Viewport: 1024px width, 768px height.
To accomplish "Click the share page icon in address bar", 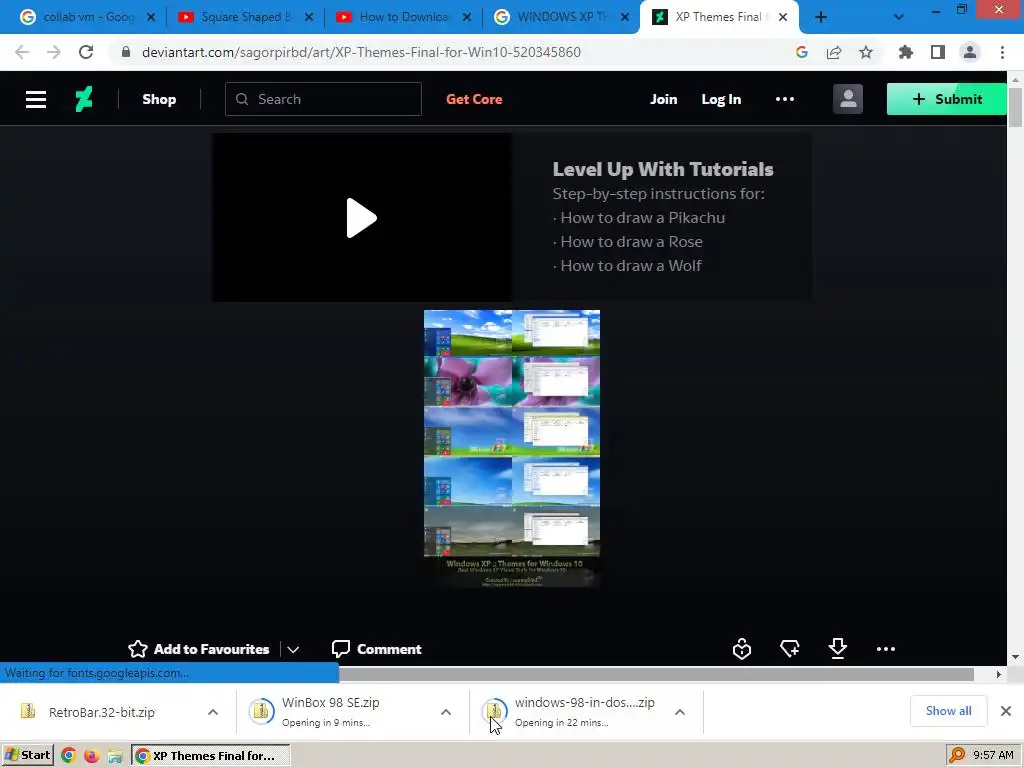I will (x=834, y=52).
